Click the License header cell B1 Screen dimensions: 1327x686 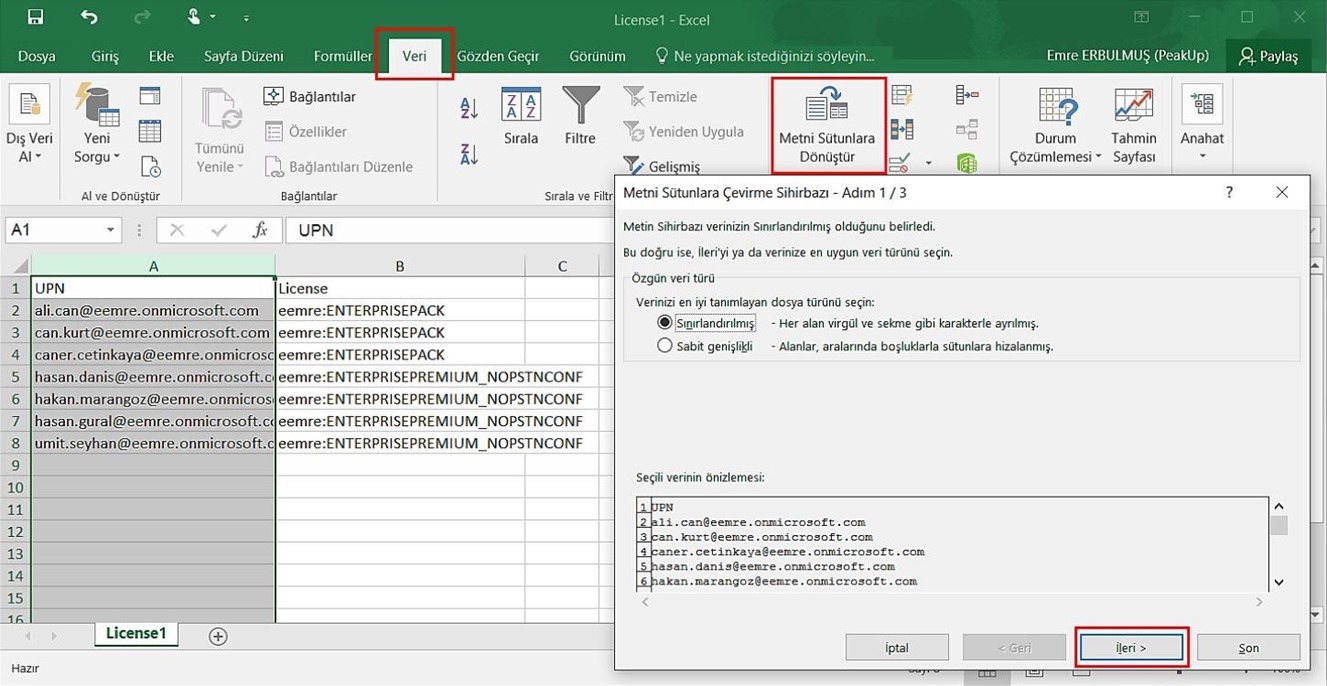pyautogui.click(x=399, y=288)
